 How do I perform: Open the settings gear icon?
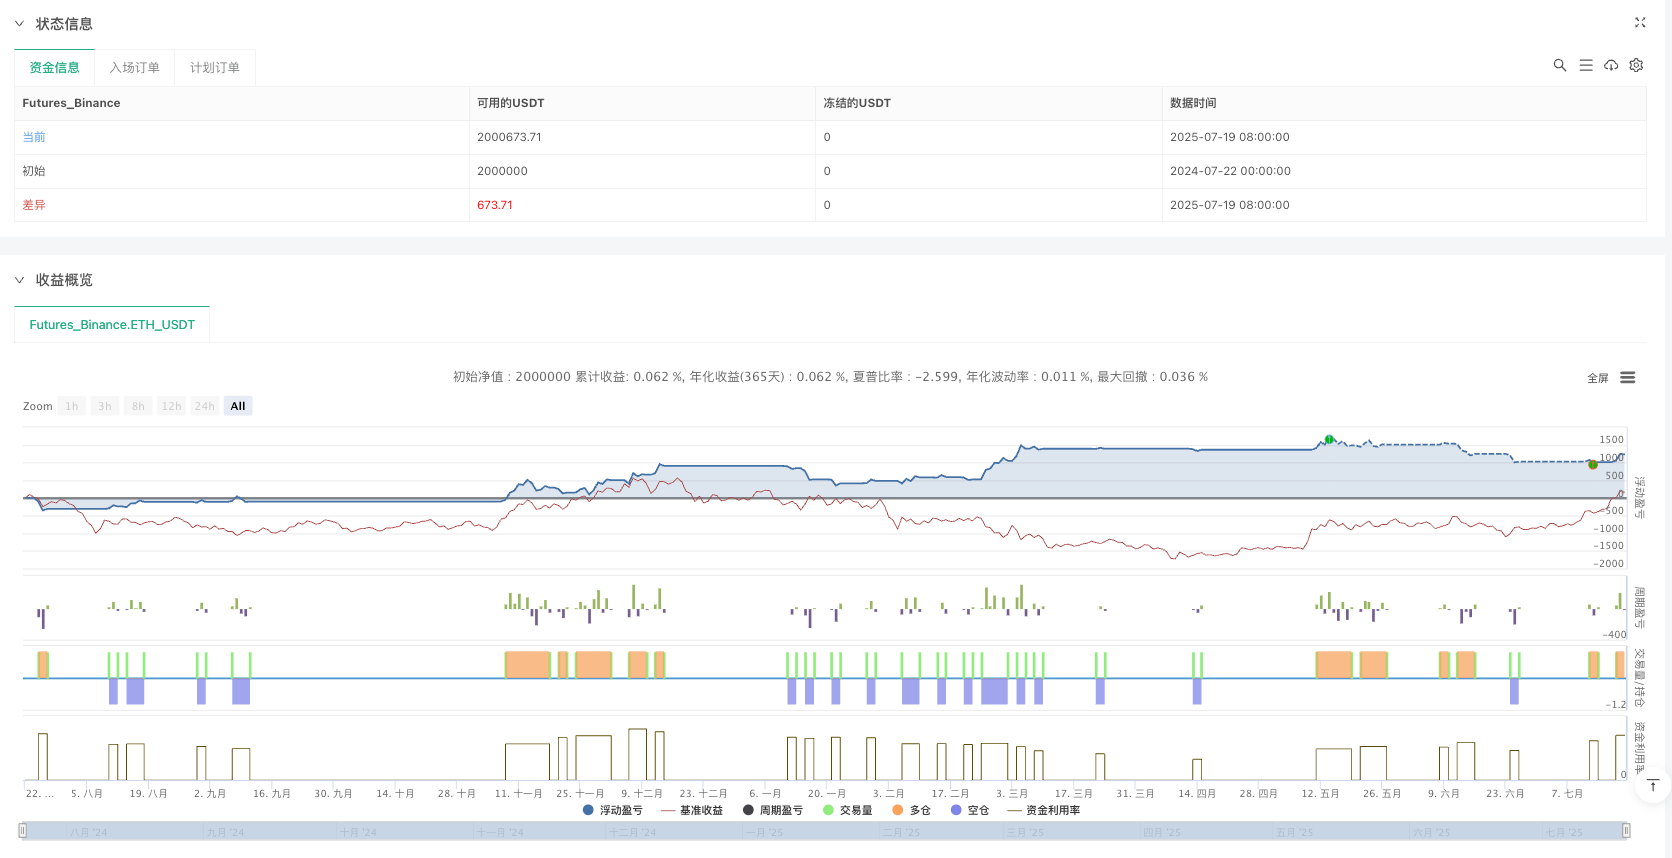coord(1636,65)
